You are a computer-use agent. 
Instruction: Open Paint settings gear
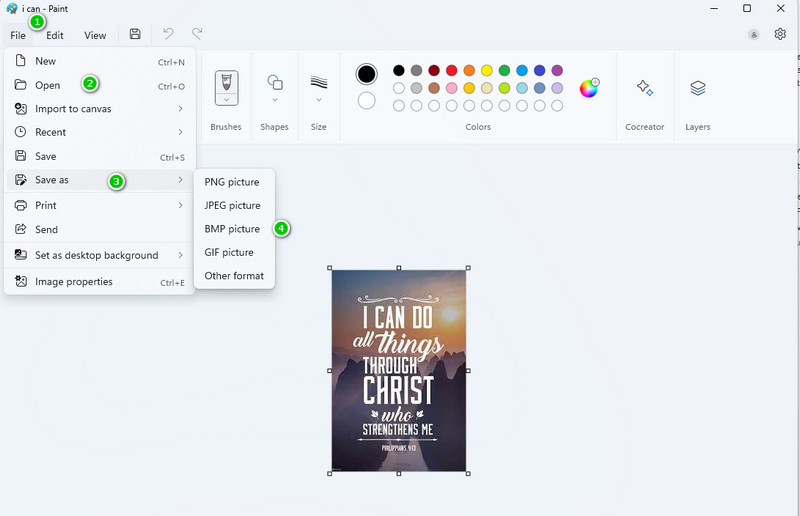pyautogui.click(x=780, y=34)
